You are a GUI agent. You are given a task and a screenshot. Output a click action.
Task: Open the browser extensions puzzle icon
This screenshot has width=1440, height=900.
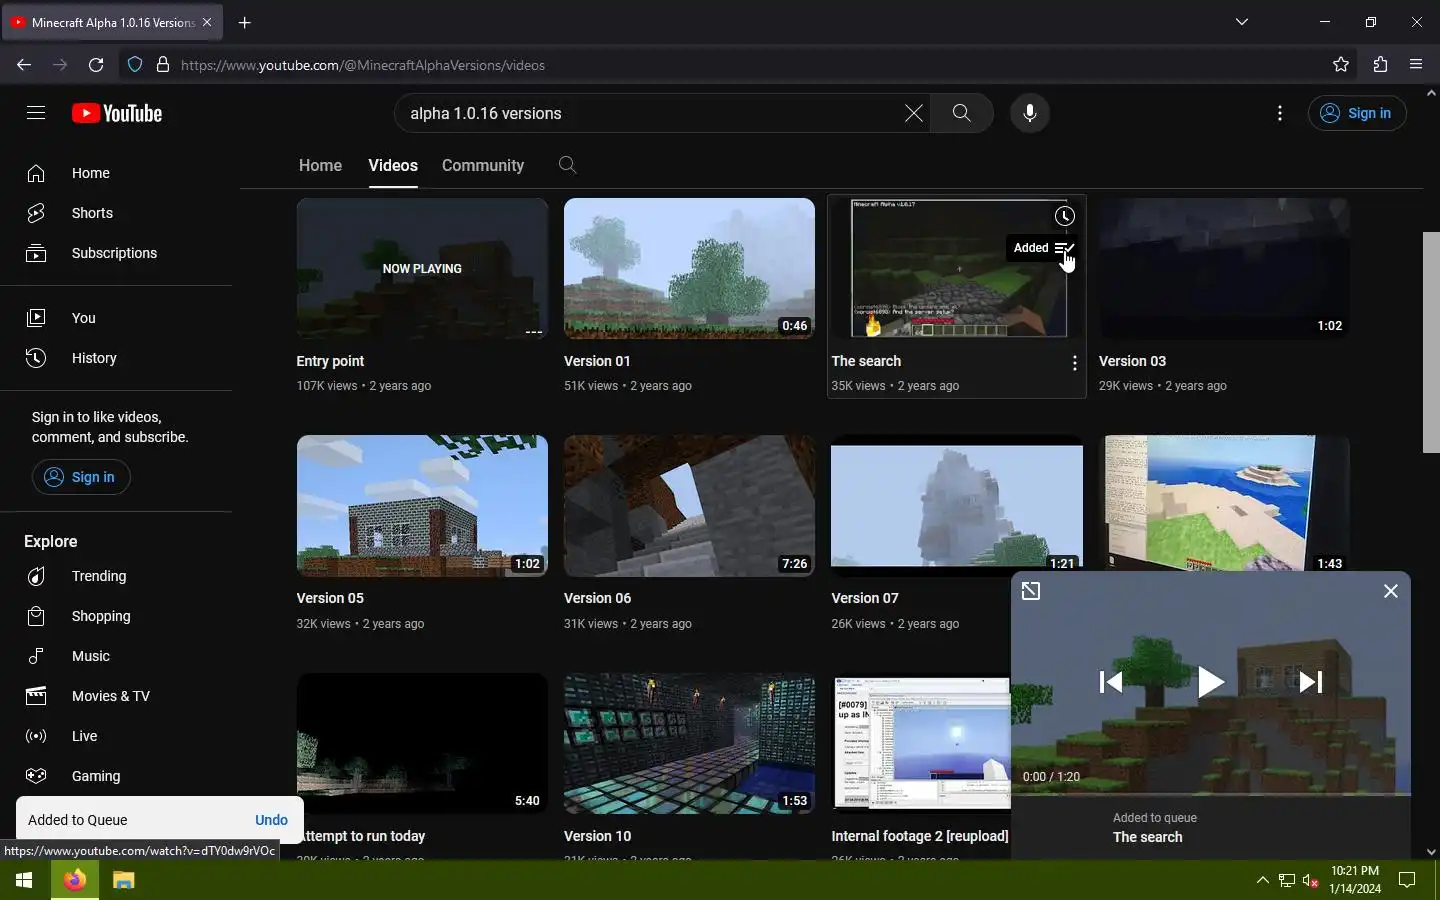[1380, 65]
